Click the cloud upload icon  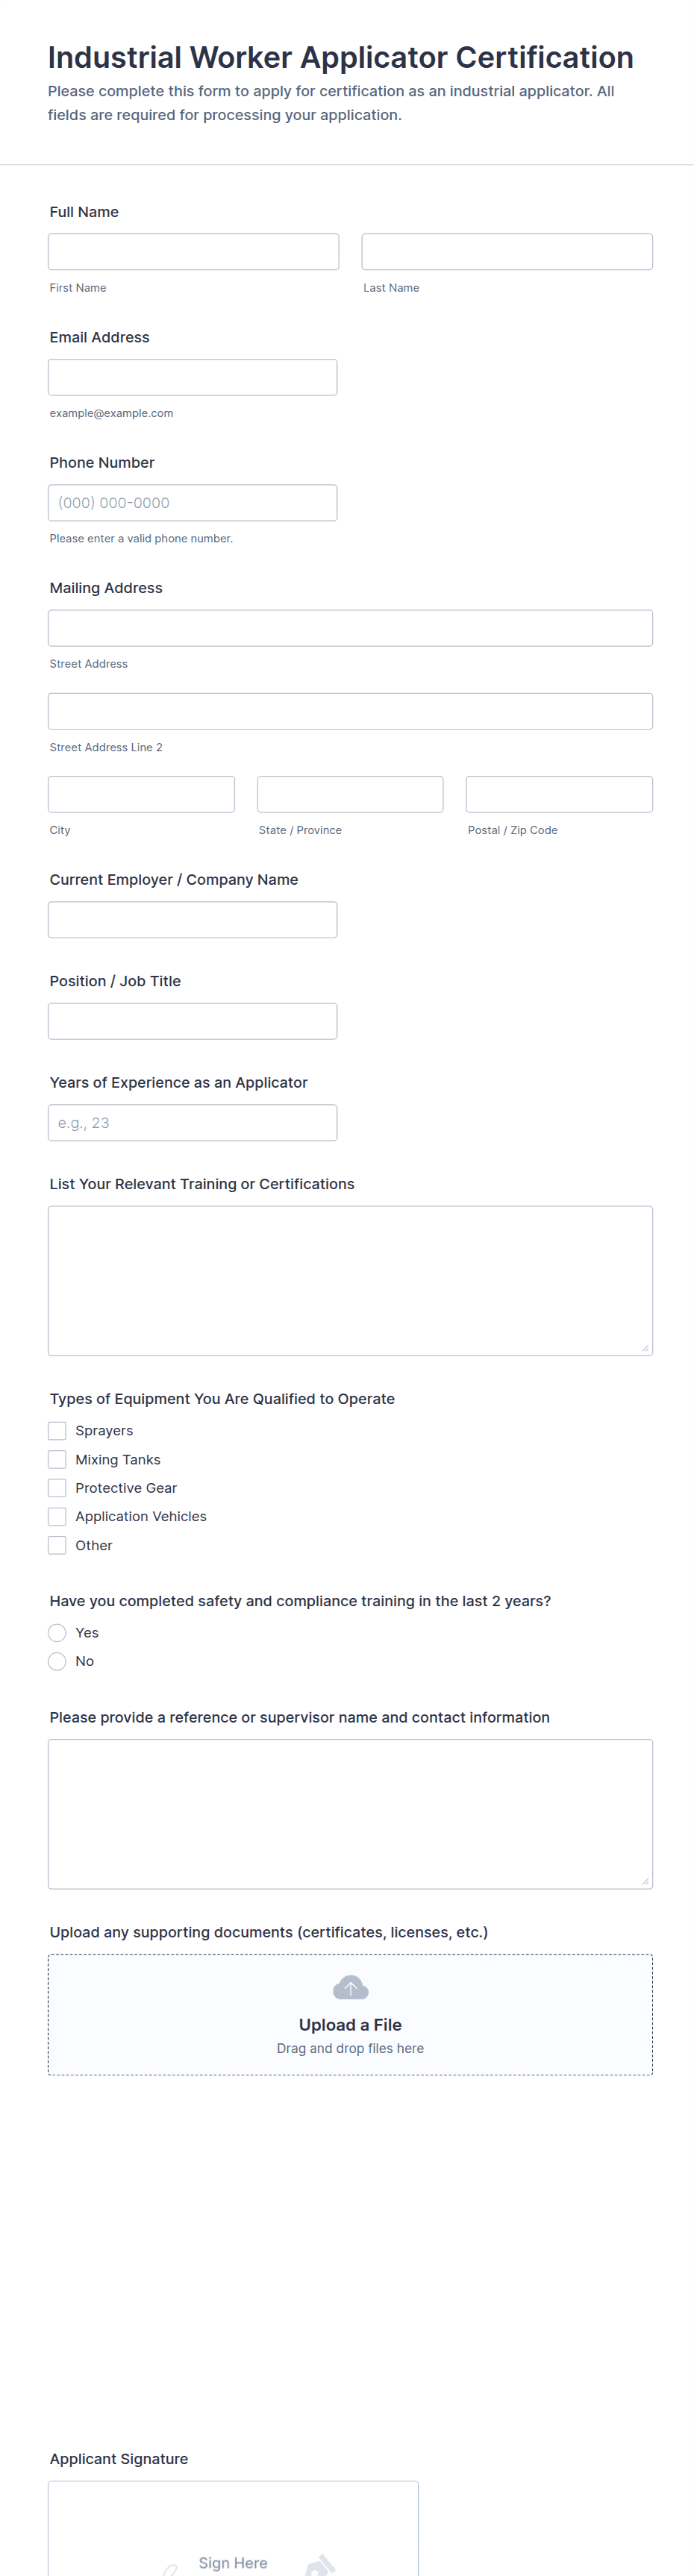[x=350, y=1987]
